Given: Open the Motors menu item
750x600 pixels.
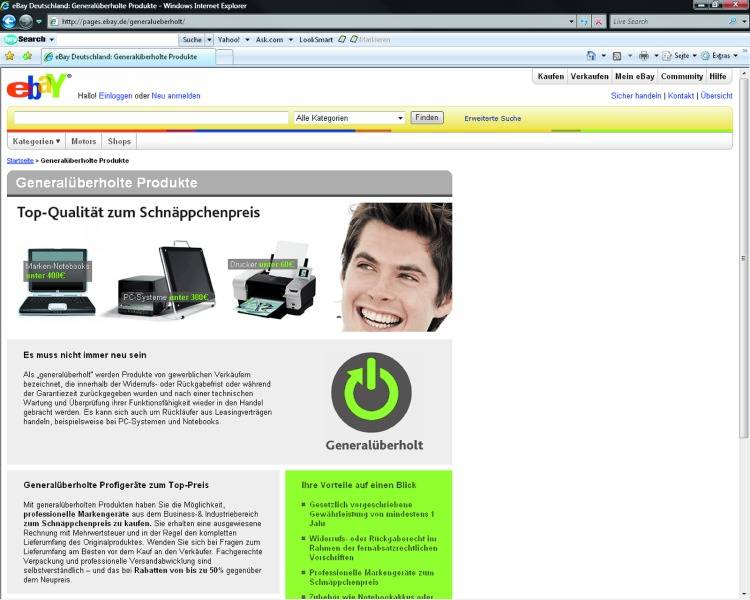Looking at the screenshot, I should point(84,141).
